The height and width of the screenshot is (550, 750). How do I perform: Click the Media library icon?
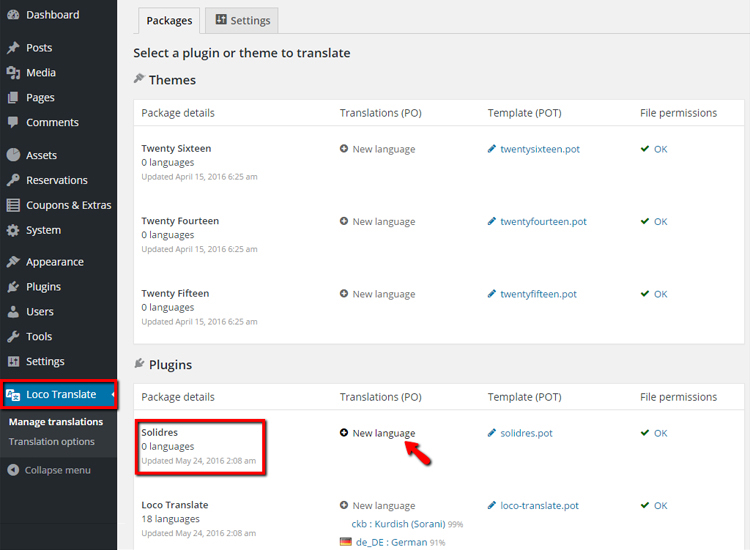13,73
